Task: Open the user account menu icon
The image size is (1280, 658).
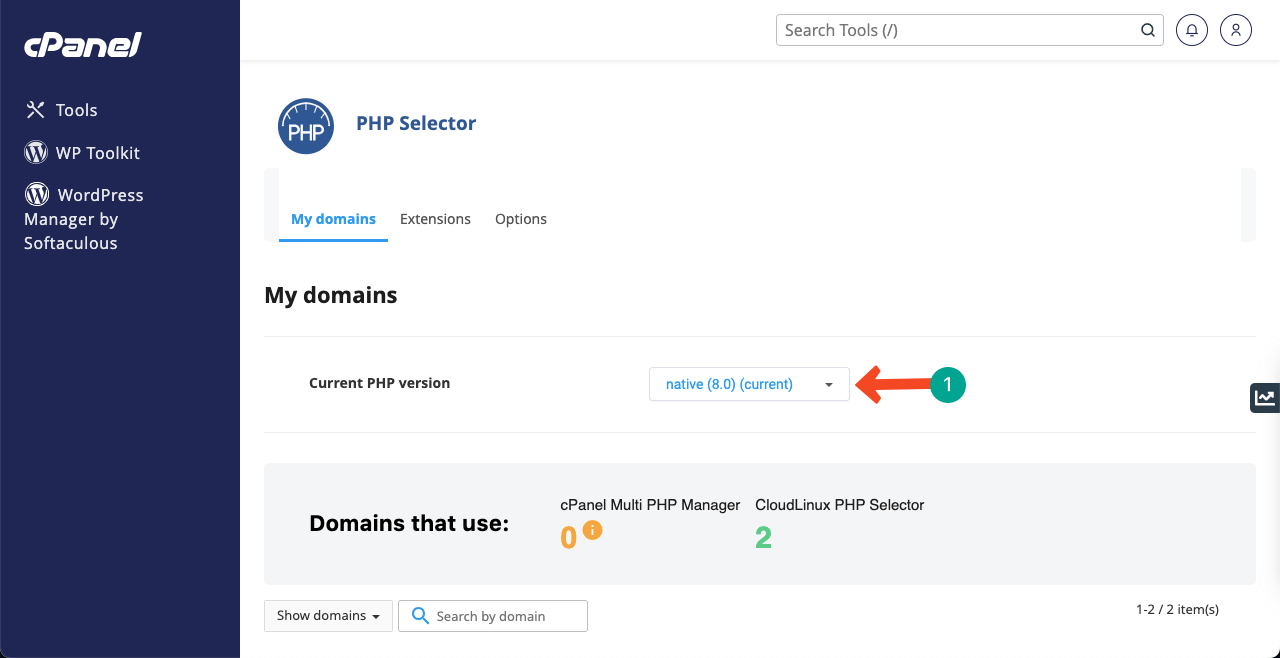Action: (x=1236, y=30)
